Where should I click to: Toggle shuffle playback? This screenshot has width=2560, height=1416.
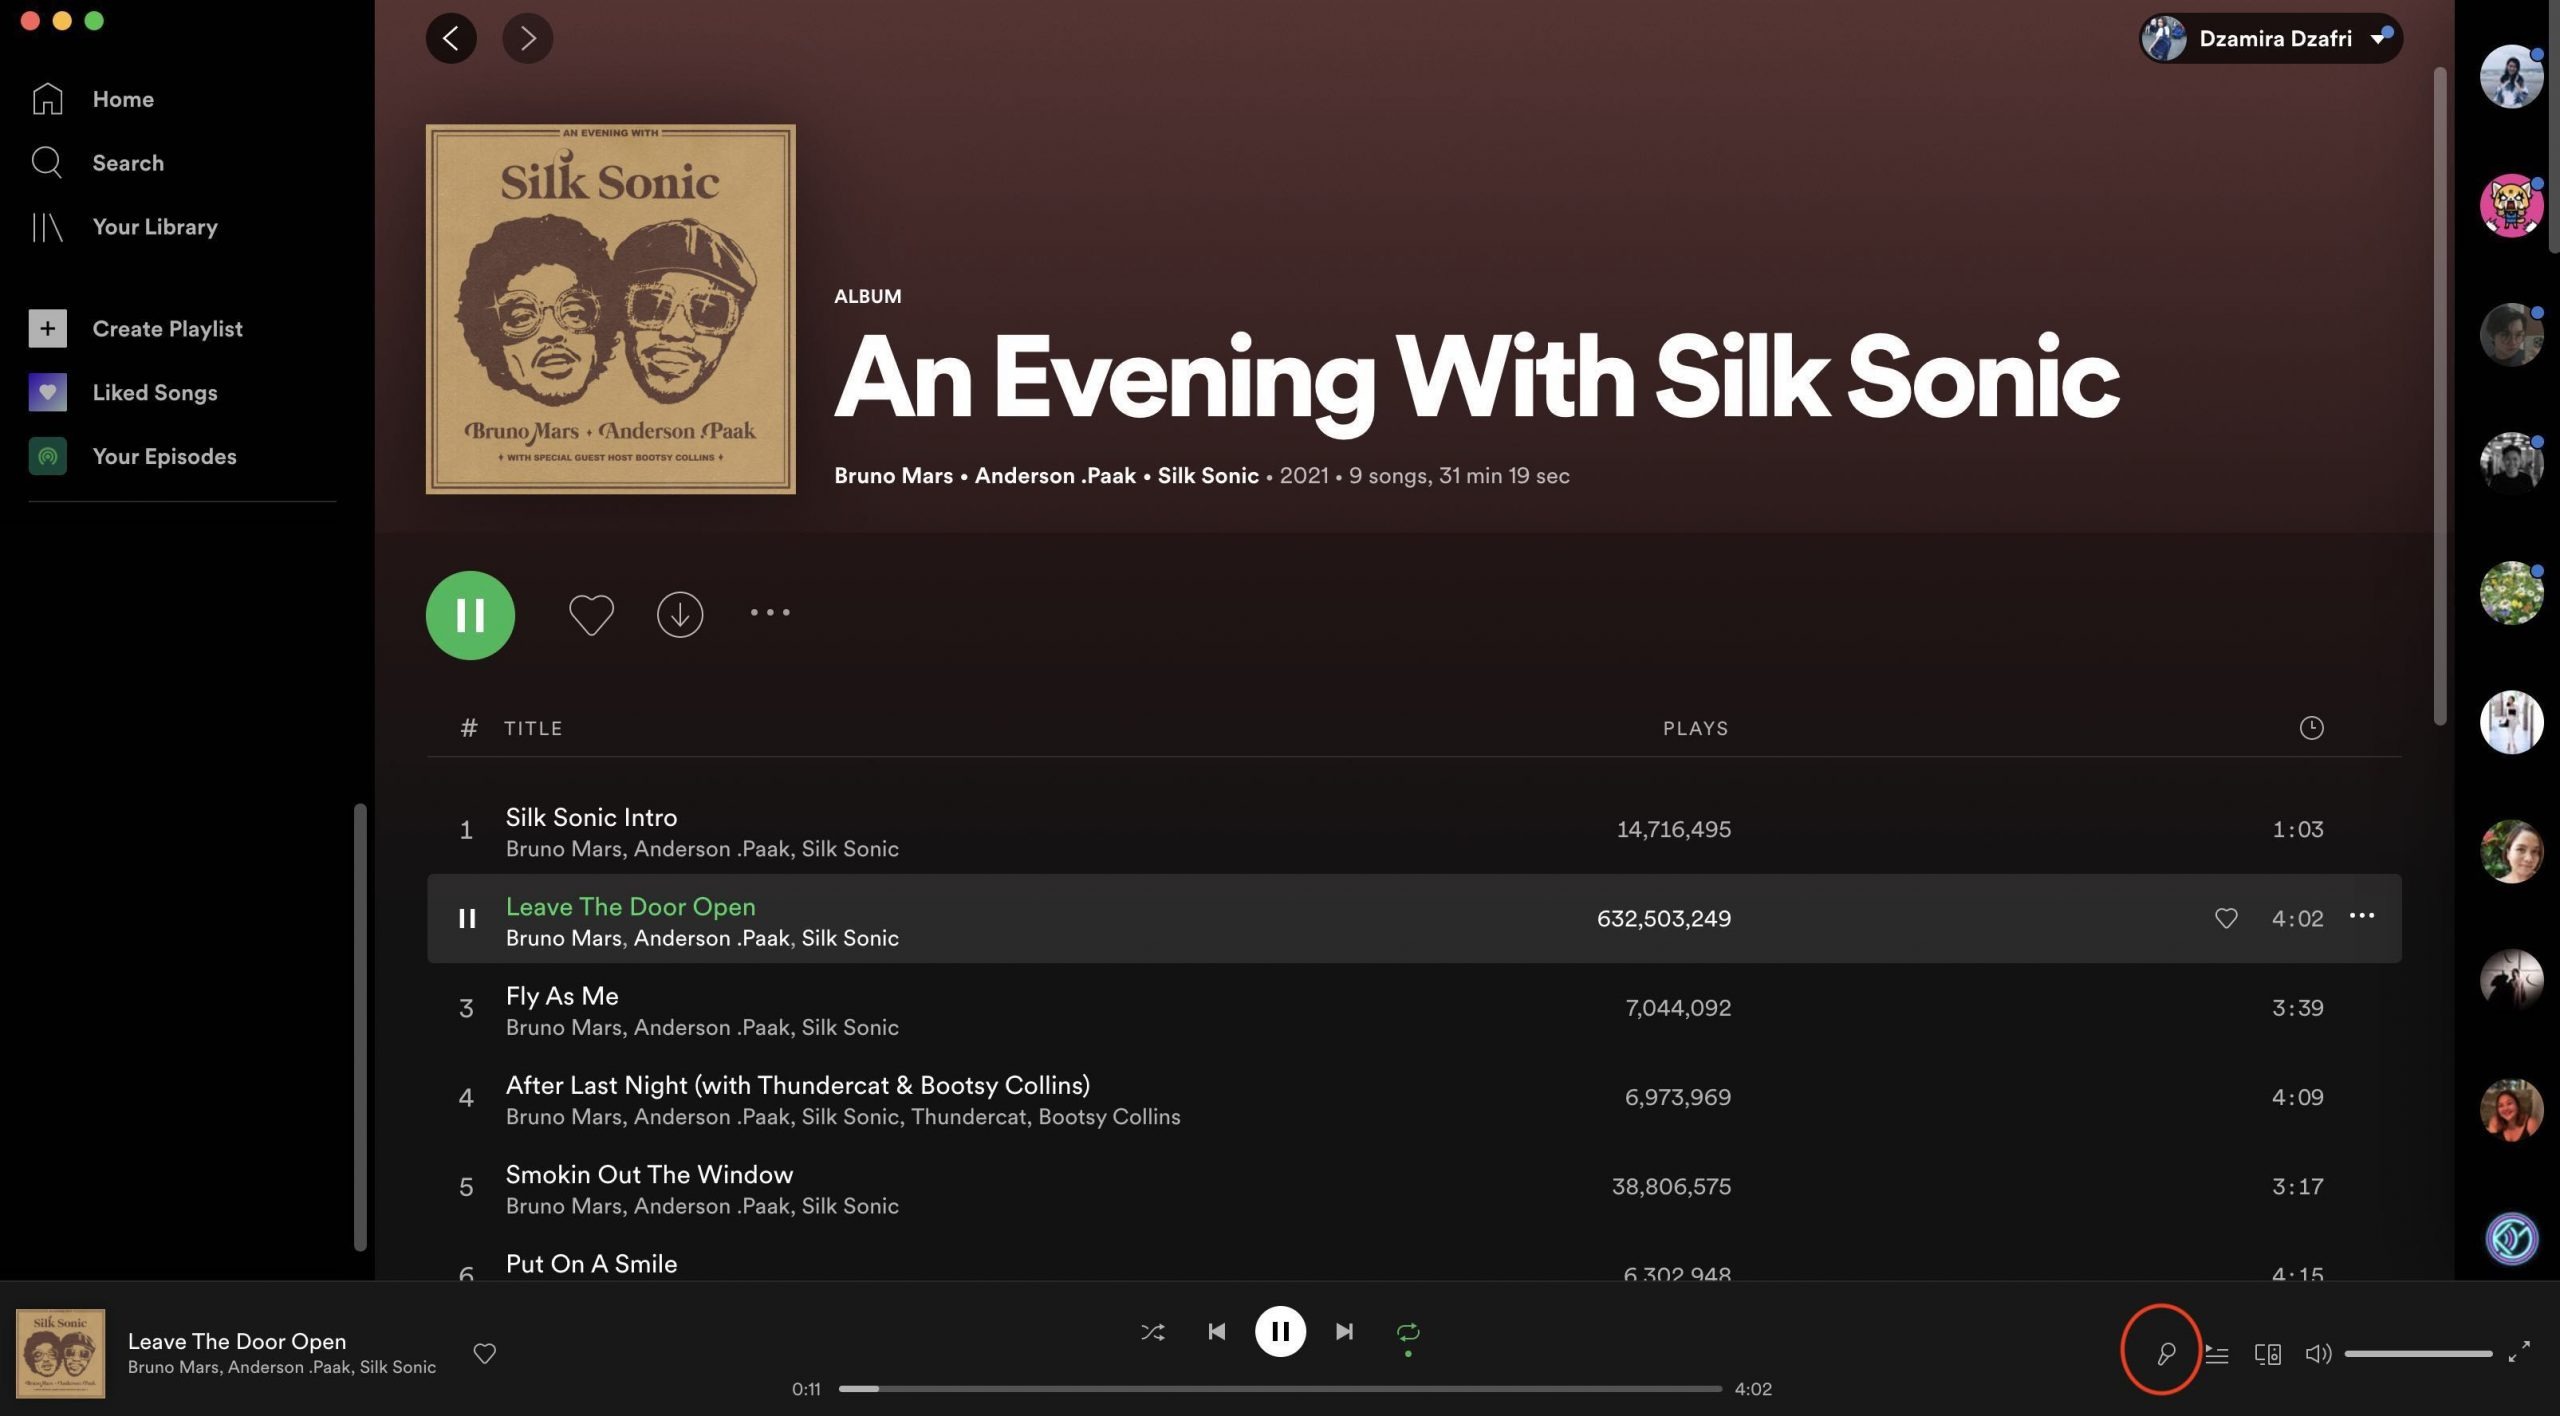1152,1332
